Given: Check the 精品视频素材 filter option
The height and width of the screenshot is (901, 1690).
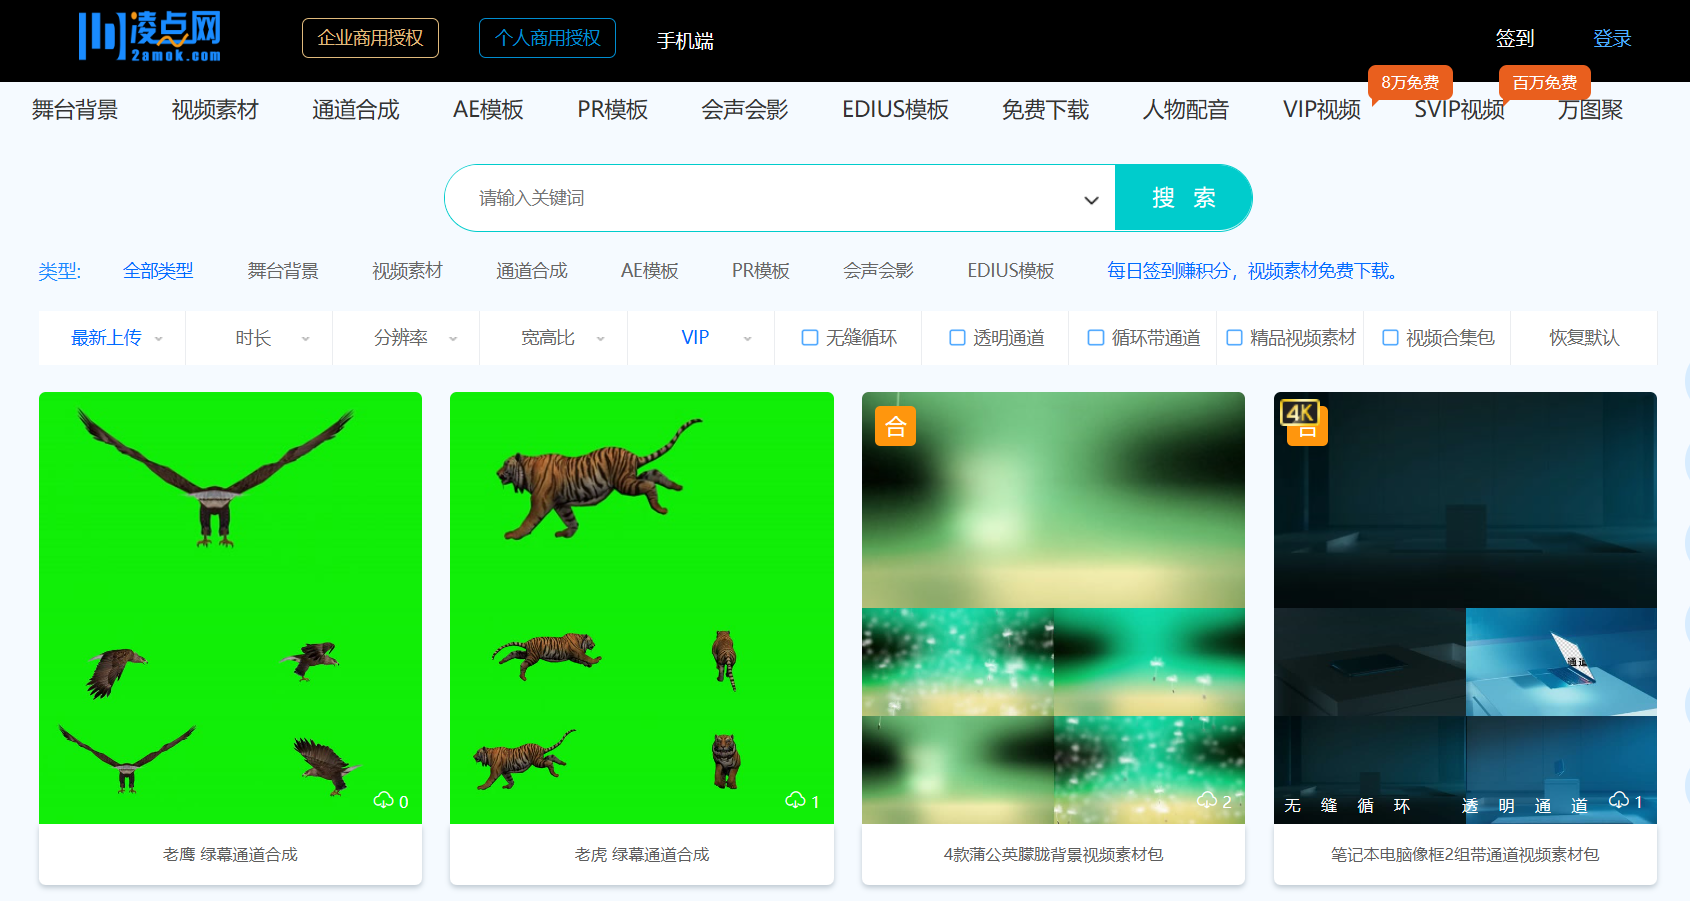Looking at the screenshot, I should click(x=1234, y=338).
